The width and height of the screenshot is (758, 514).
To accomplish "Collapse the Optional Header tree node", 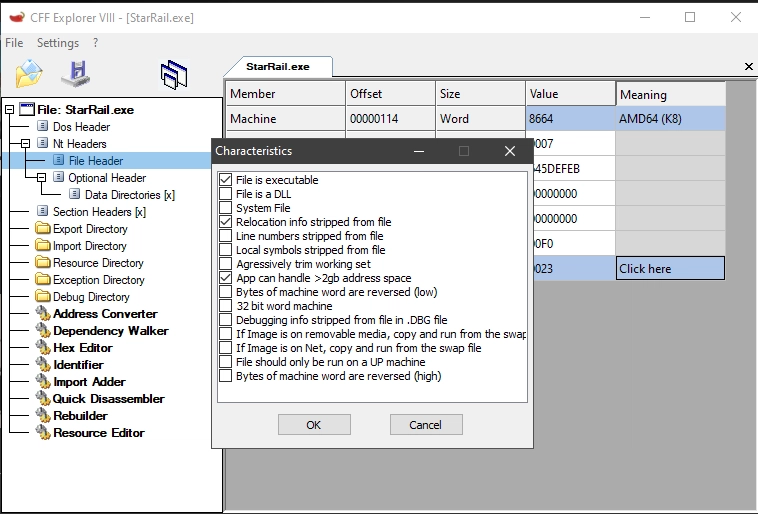I will point(42,178).
